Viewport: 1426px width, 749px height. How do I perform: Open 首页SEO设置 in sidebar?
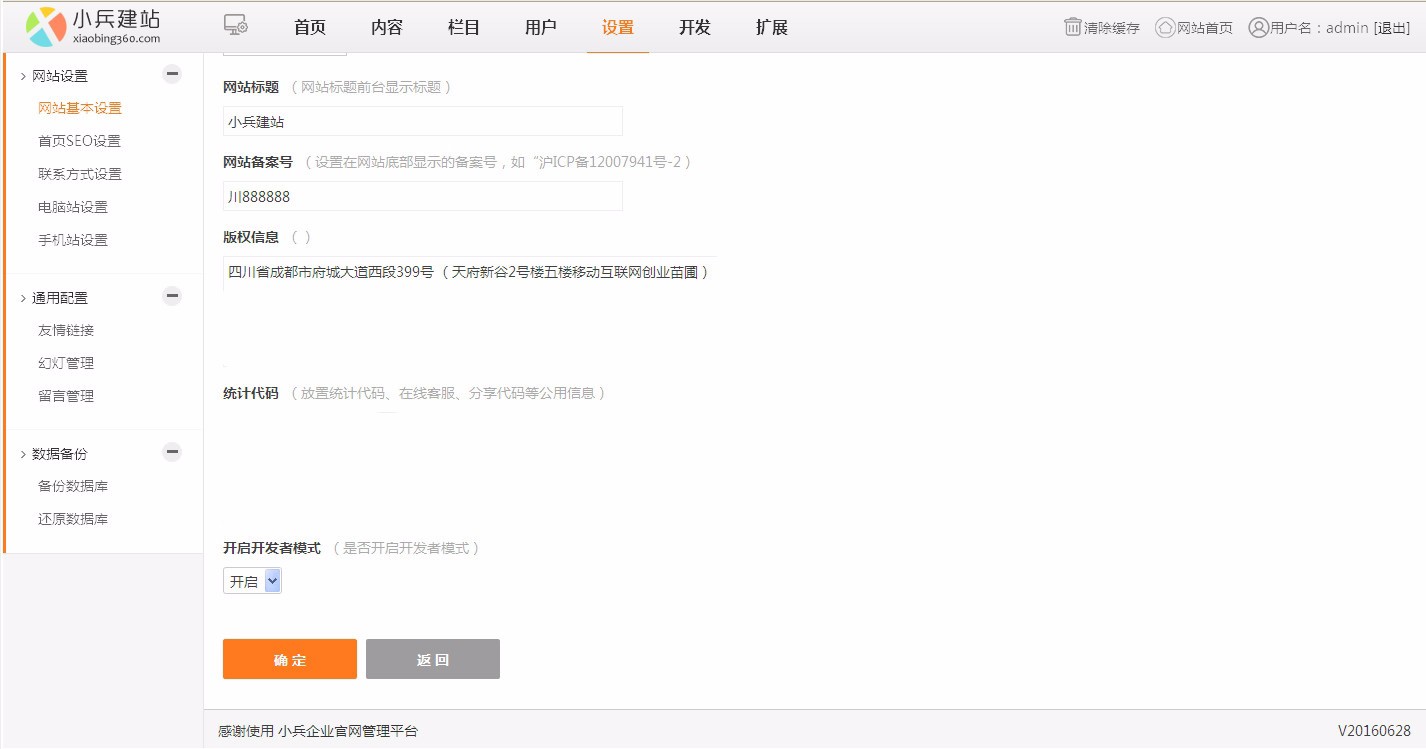point(79,141)
